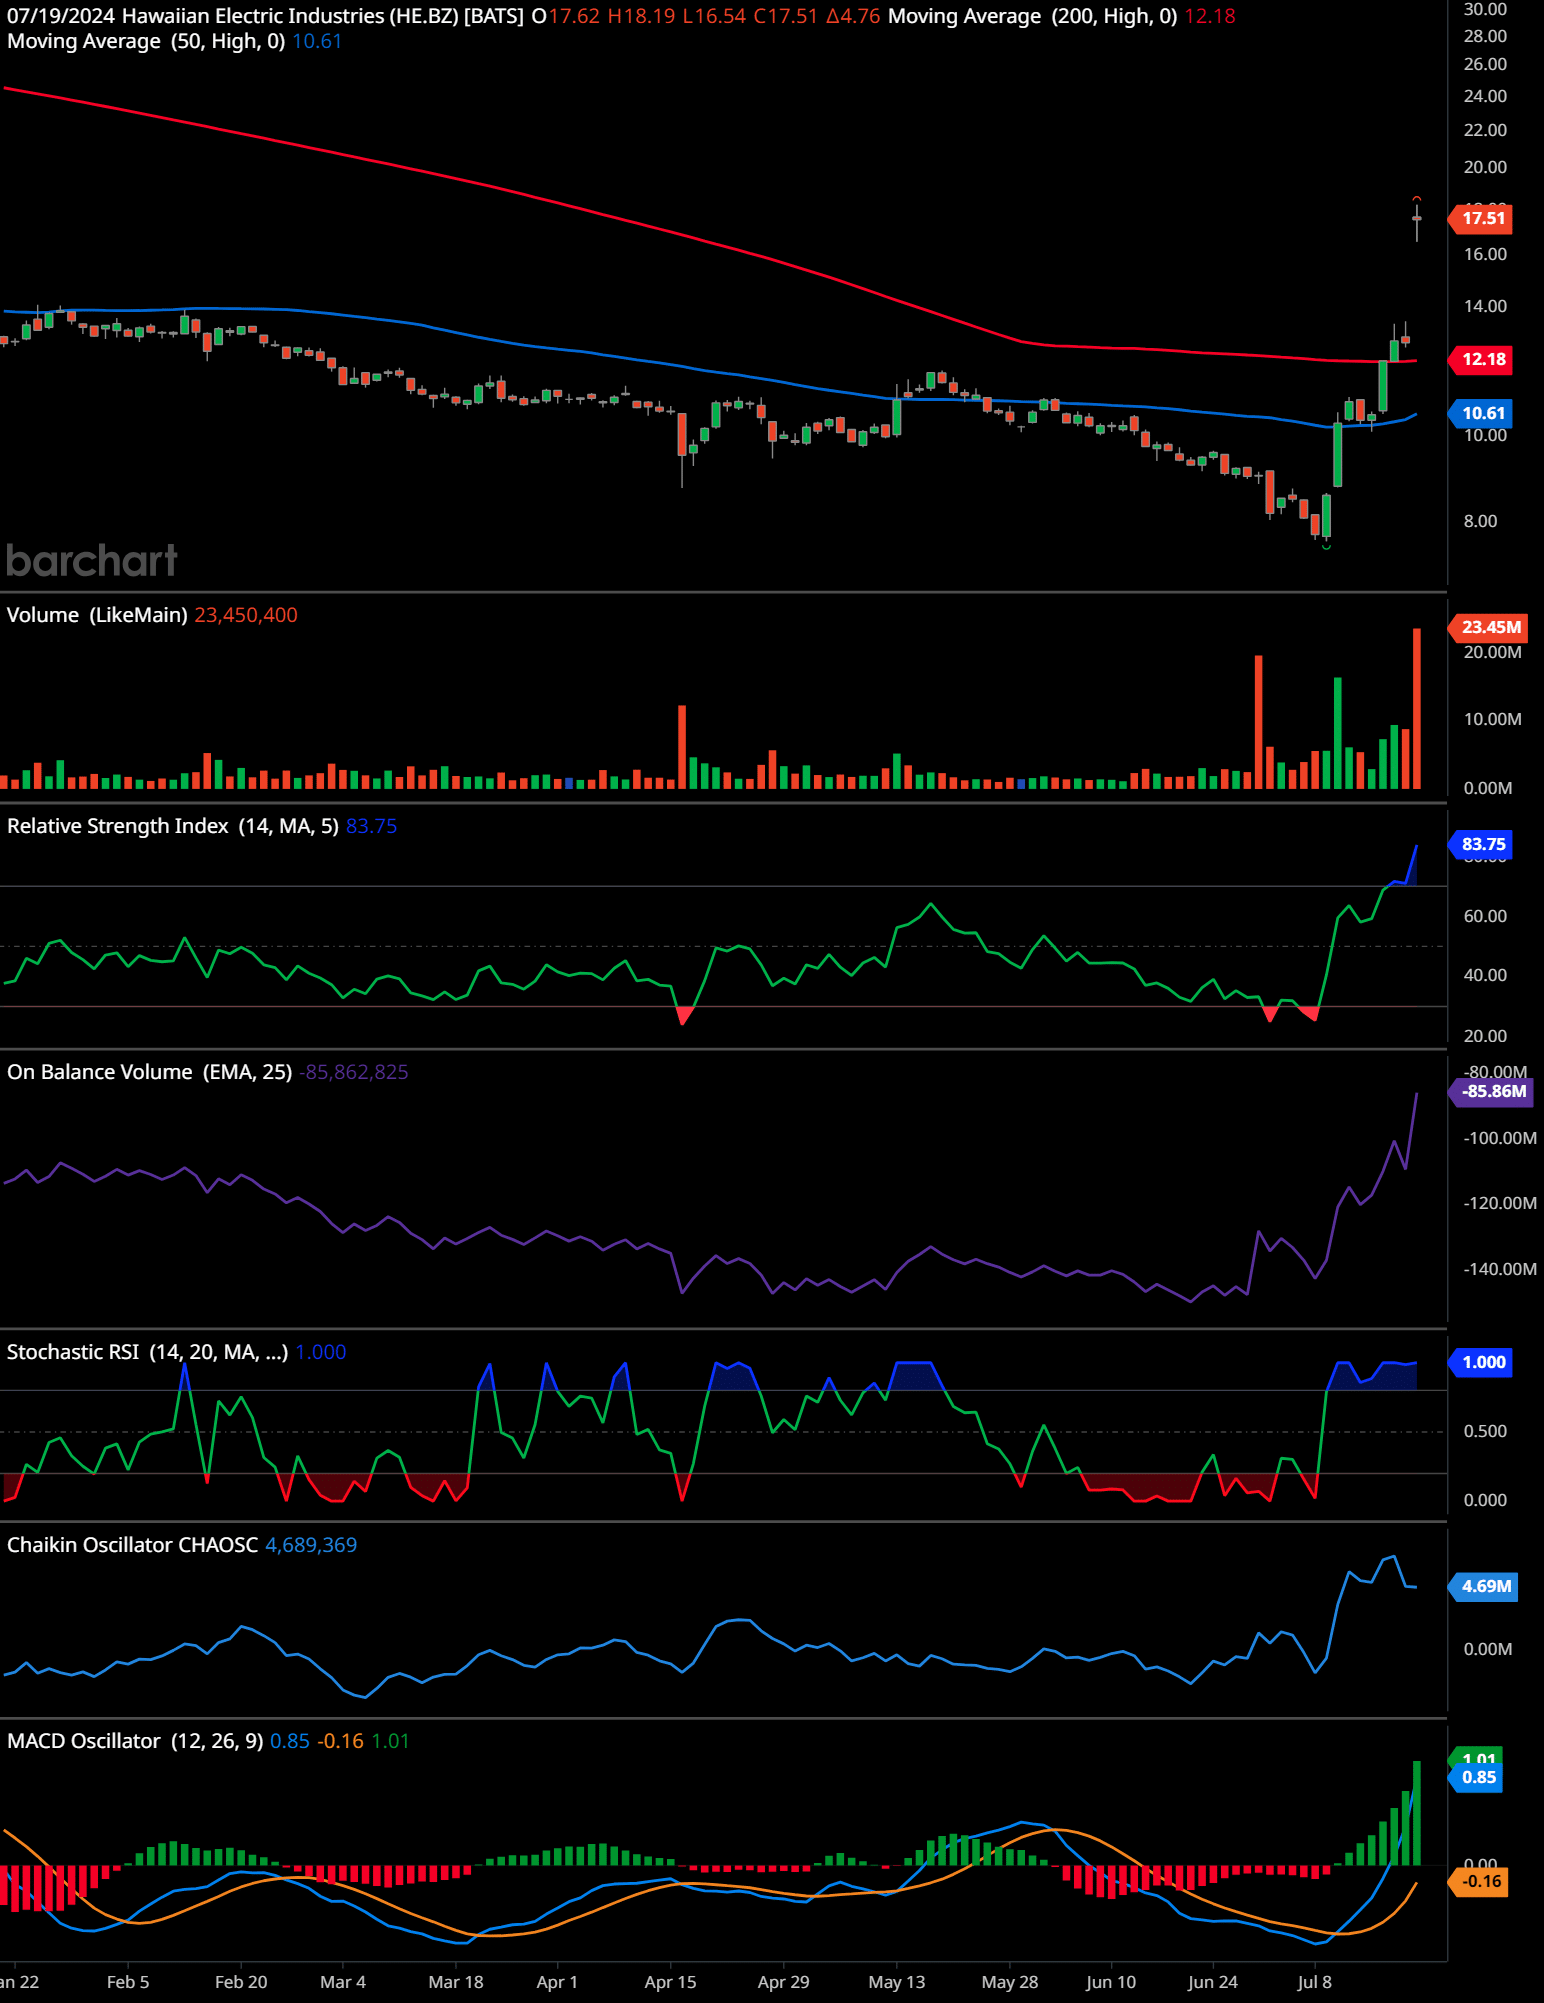This screenshot has width=1544, height=2003.
Task: Click the 12.18 moving average price tag
Action: point(1482,359)
